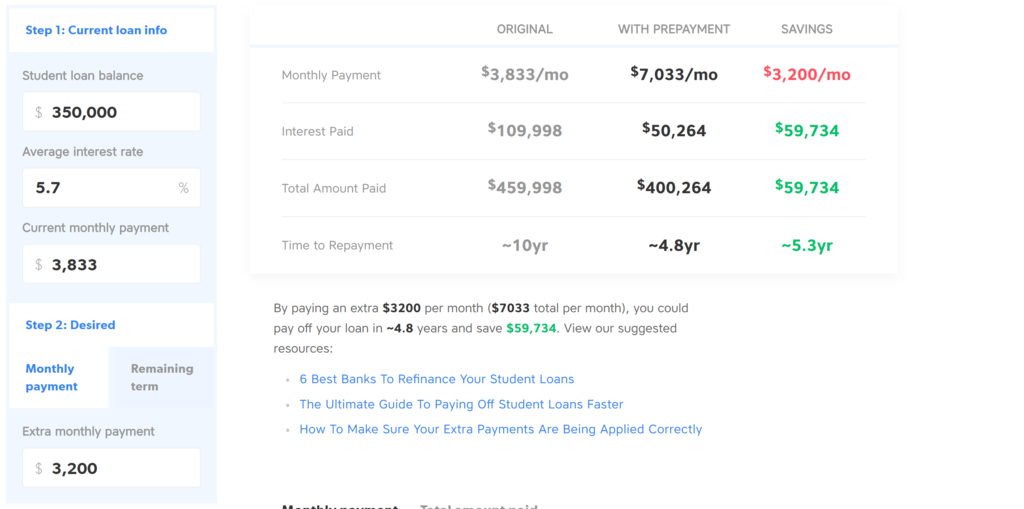Select the WITH PREPAYMENT column header
The width and height of the screenshot is (1024, 509).
pos(674,29)
